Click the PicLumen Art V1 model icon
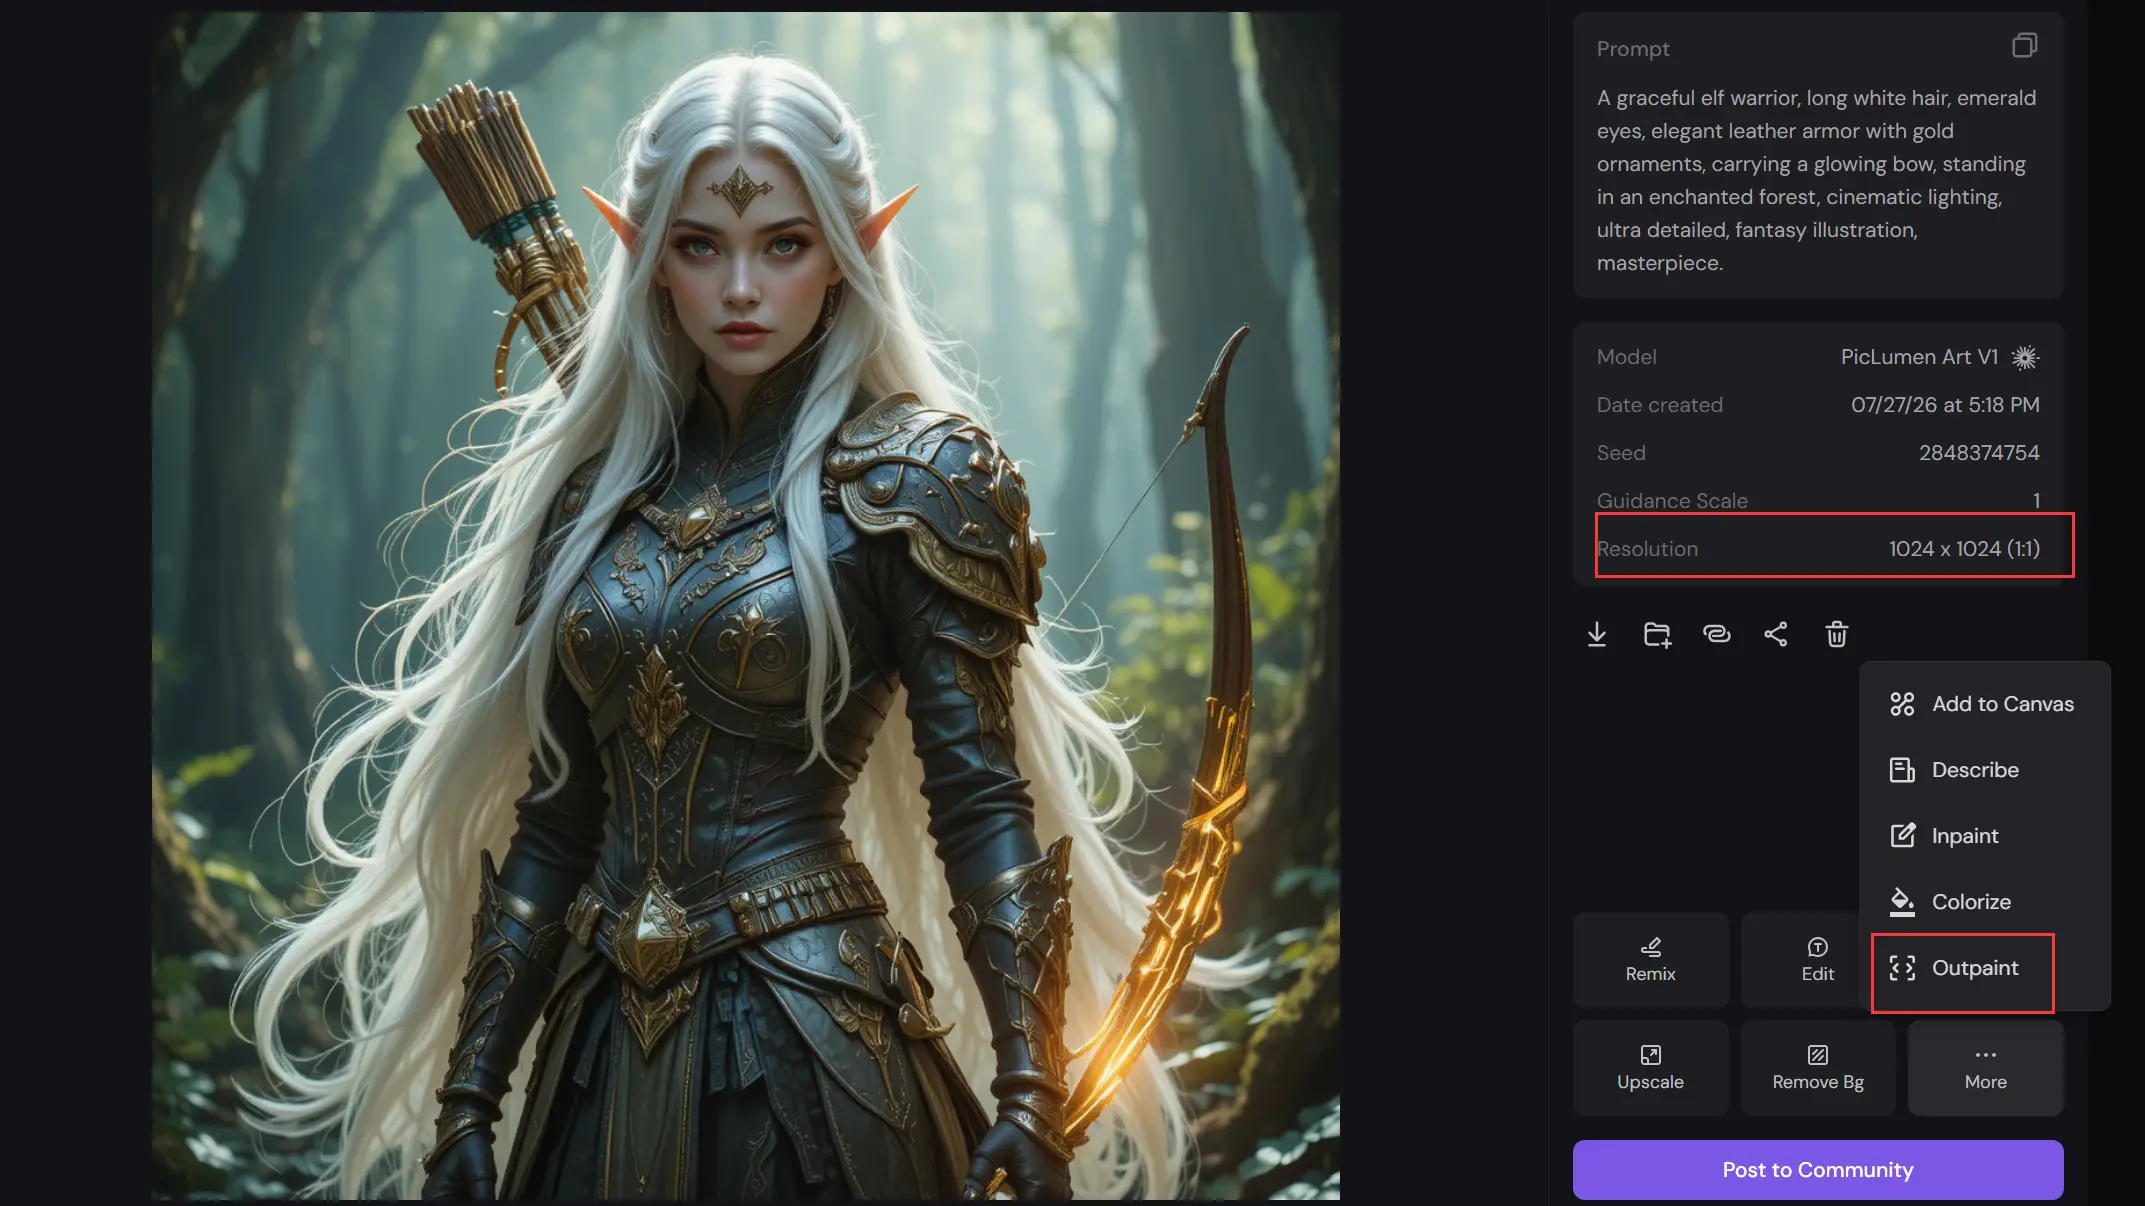Screen dimensions: 2145x1206 (x=2025, y=357)
